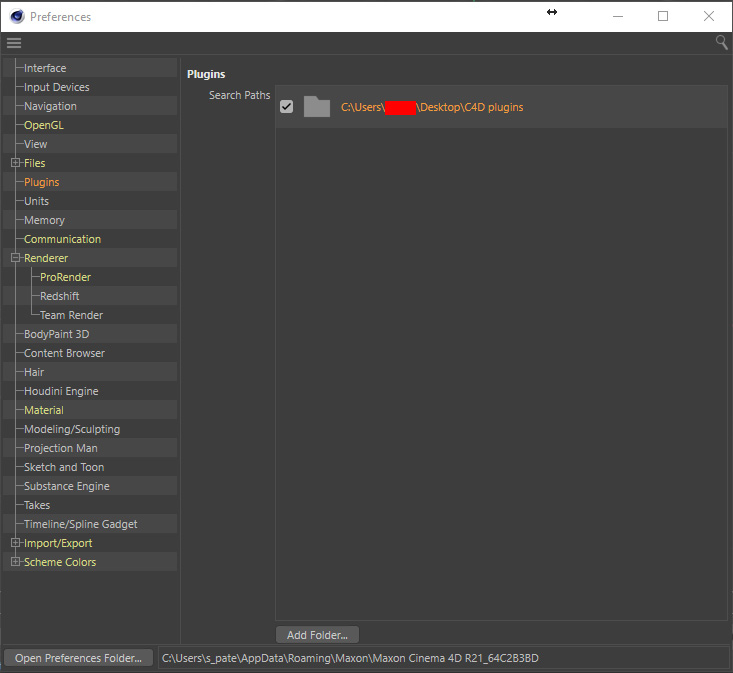Maximize the Preferences window

[662, 16]
